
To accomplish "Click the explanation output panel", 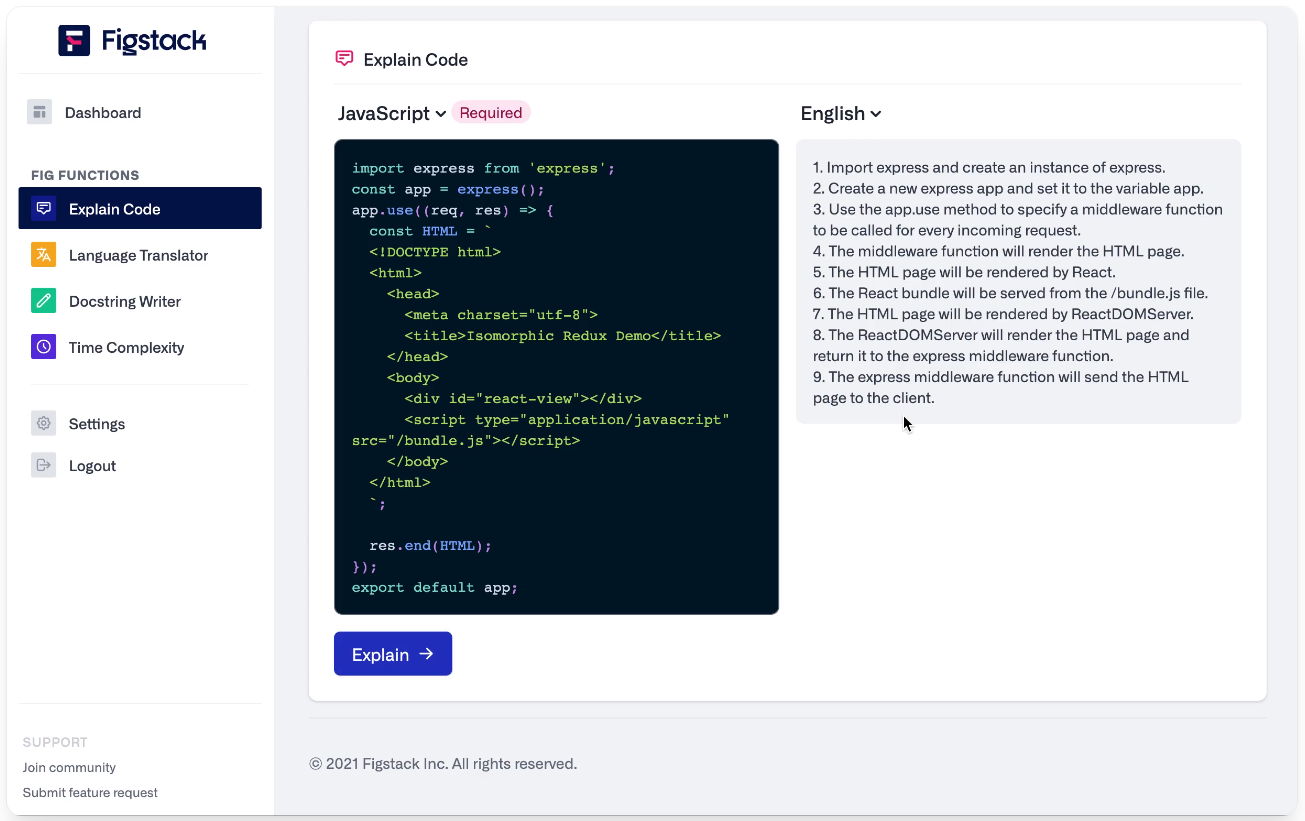I will [1018, 282].
